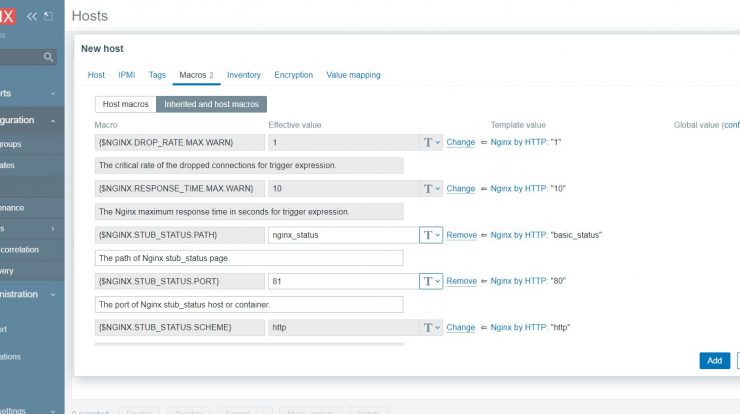Open type dropdown for RESPONSE_TIME.MAX.WARN macro
Image resolution: width=740 pixels, height=414 pixels.
coord(431,188)
